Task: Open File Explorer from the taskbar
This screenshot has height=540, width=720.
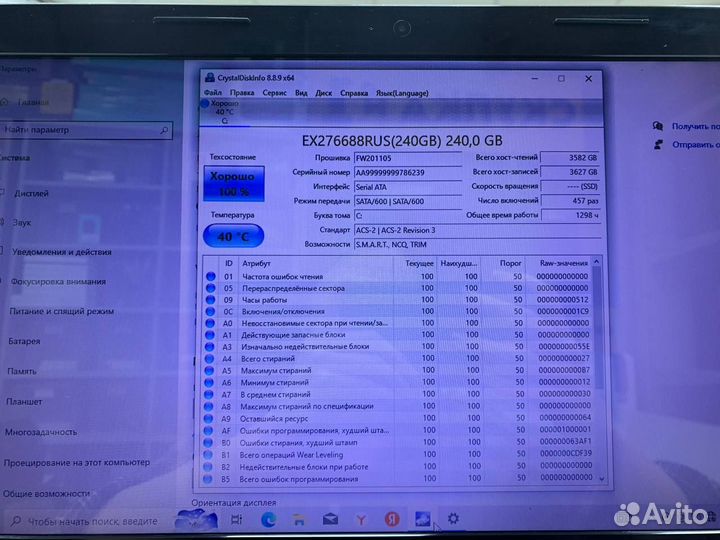Action: click(x=299, y=520)
